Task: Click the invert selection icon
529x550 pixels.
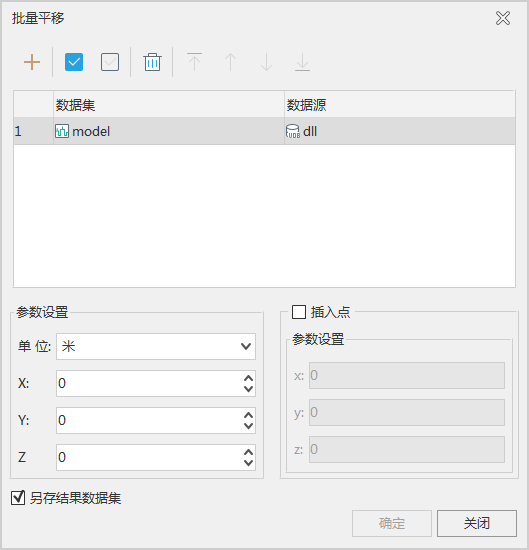Action: pos(110,62)
